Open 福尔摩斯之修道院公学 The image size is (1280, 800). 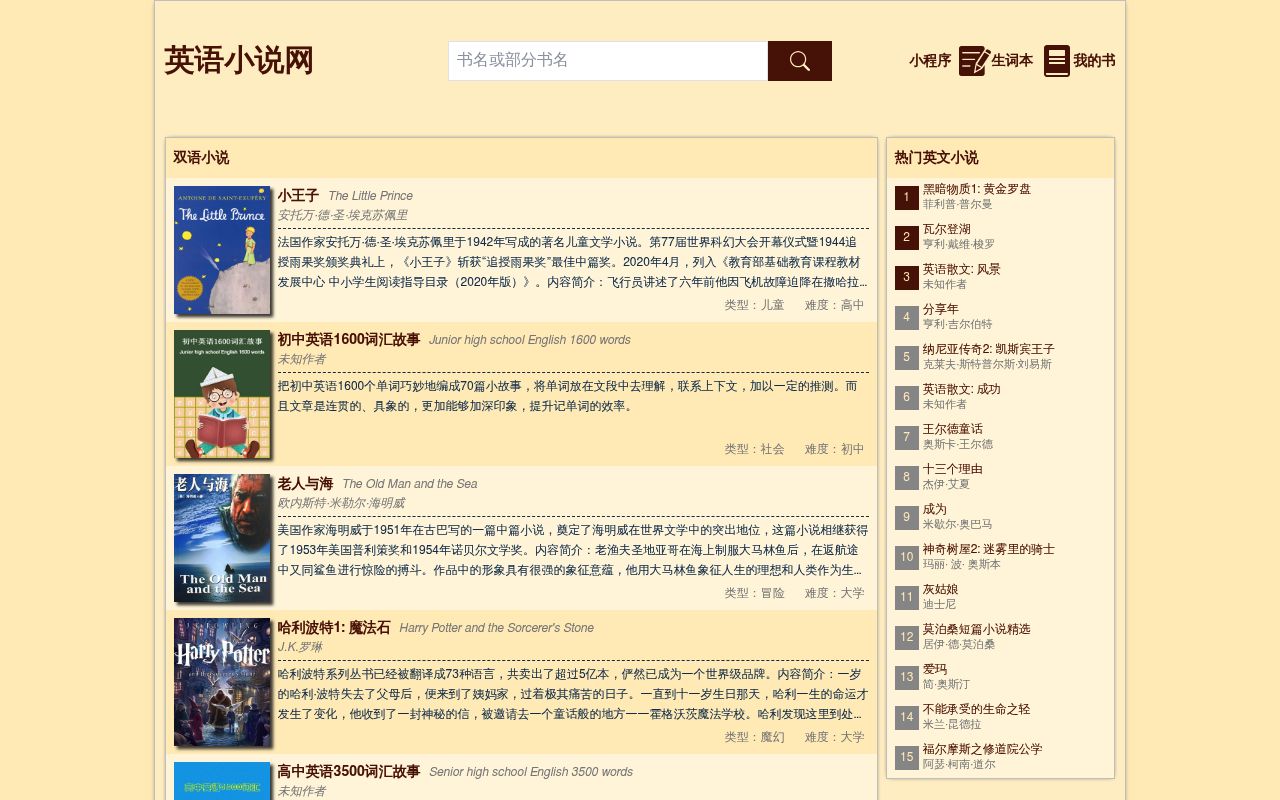point(983,749)
